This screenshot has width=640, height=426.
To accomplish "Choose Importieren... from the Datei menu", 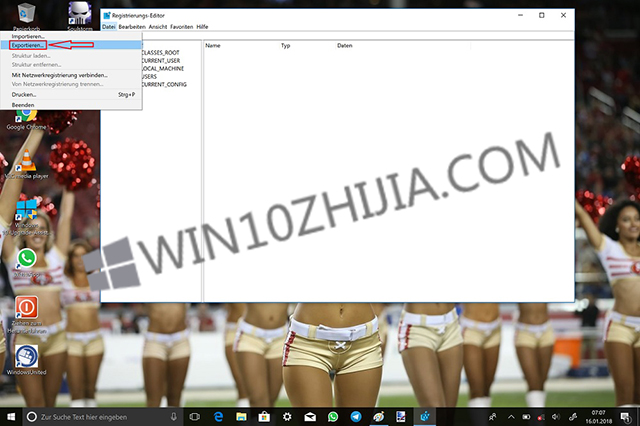I will click(x=71, y=36).
